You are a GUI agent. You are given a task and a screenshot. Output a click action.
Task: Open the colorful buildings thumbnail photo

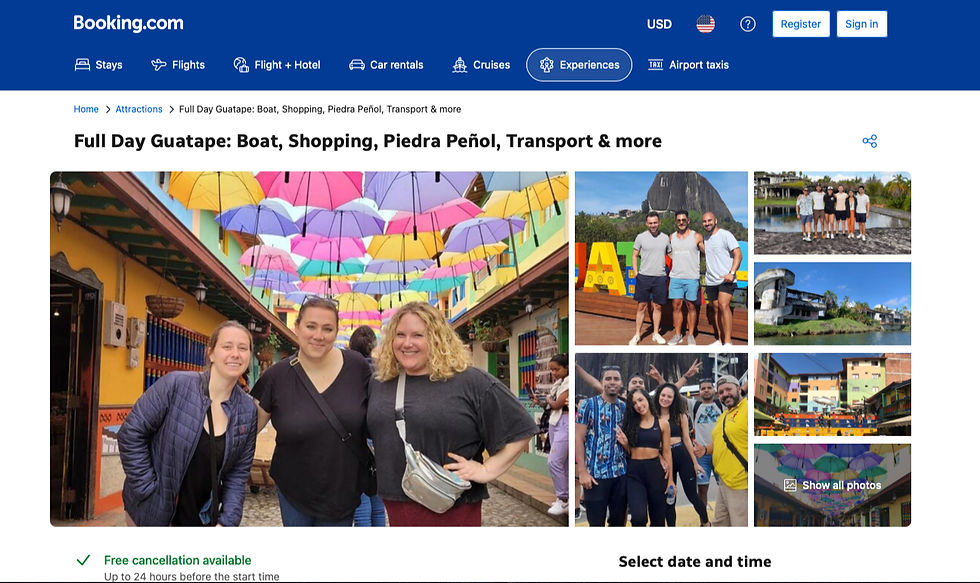pos(833,394)
